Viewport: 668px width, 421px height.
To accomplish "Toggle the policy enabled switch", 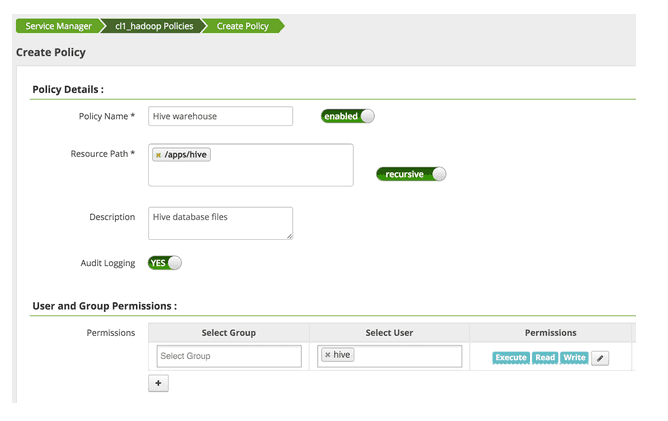I will coord(347,116).
